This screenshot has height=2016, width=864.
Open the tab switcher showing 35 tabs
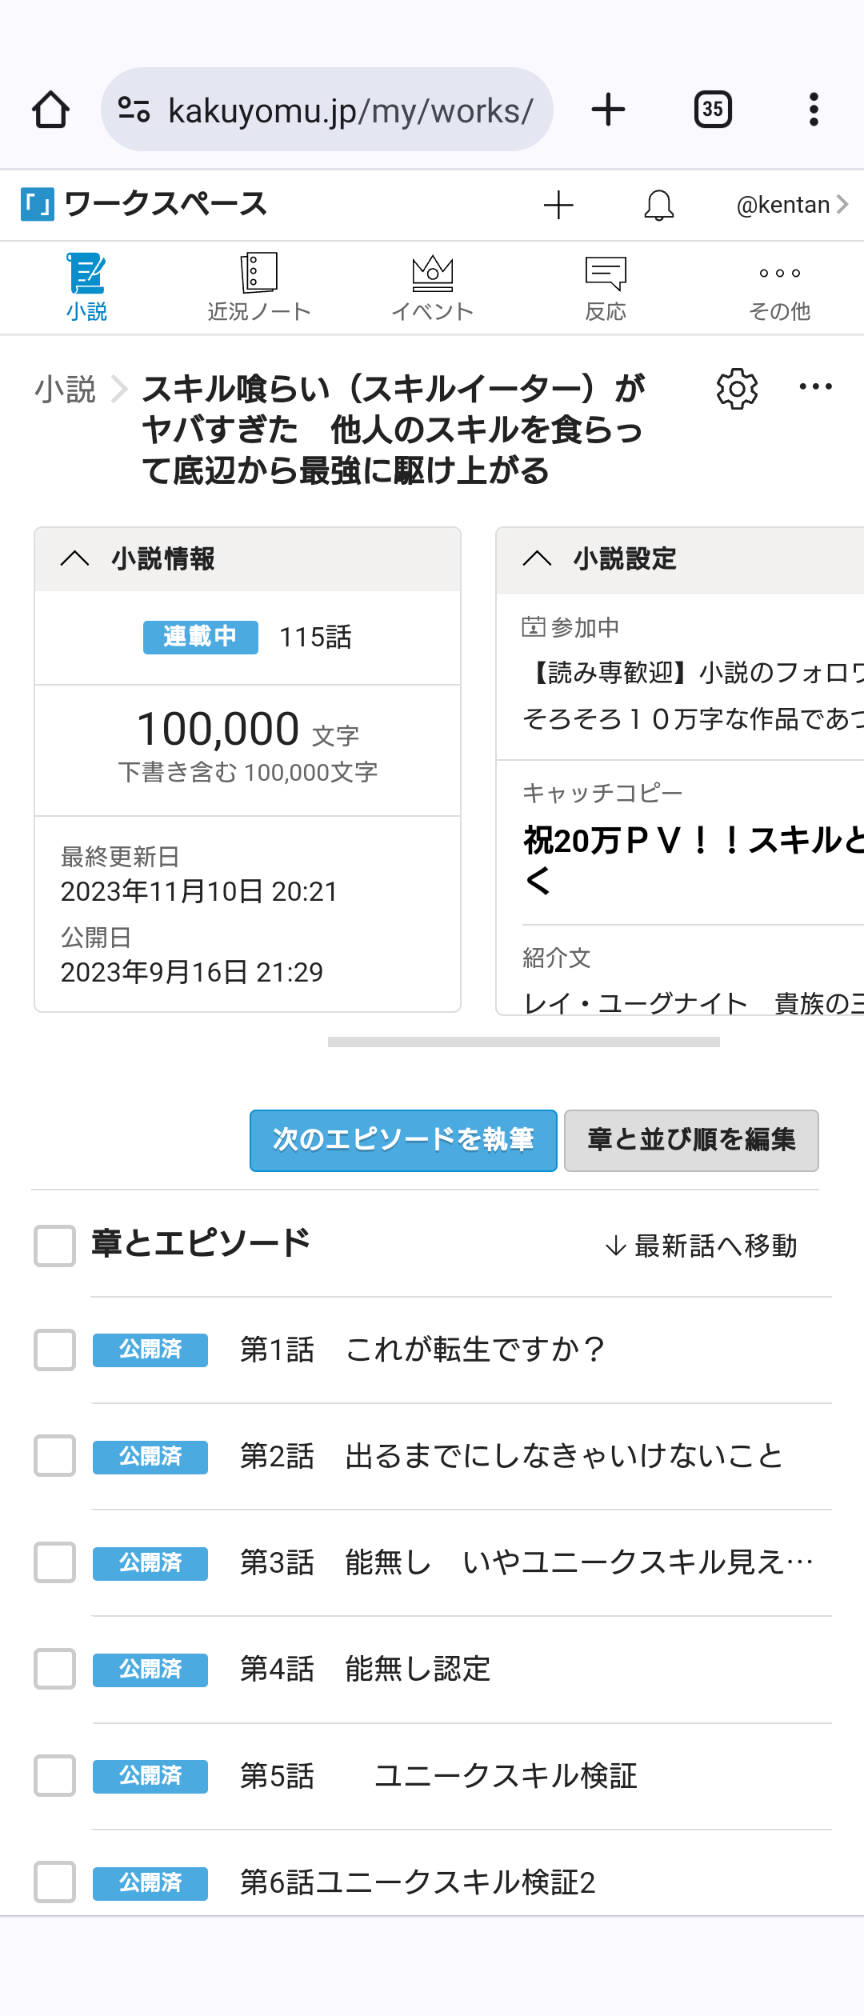(712, 110)
